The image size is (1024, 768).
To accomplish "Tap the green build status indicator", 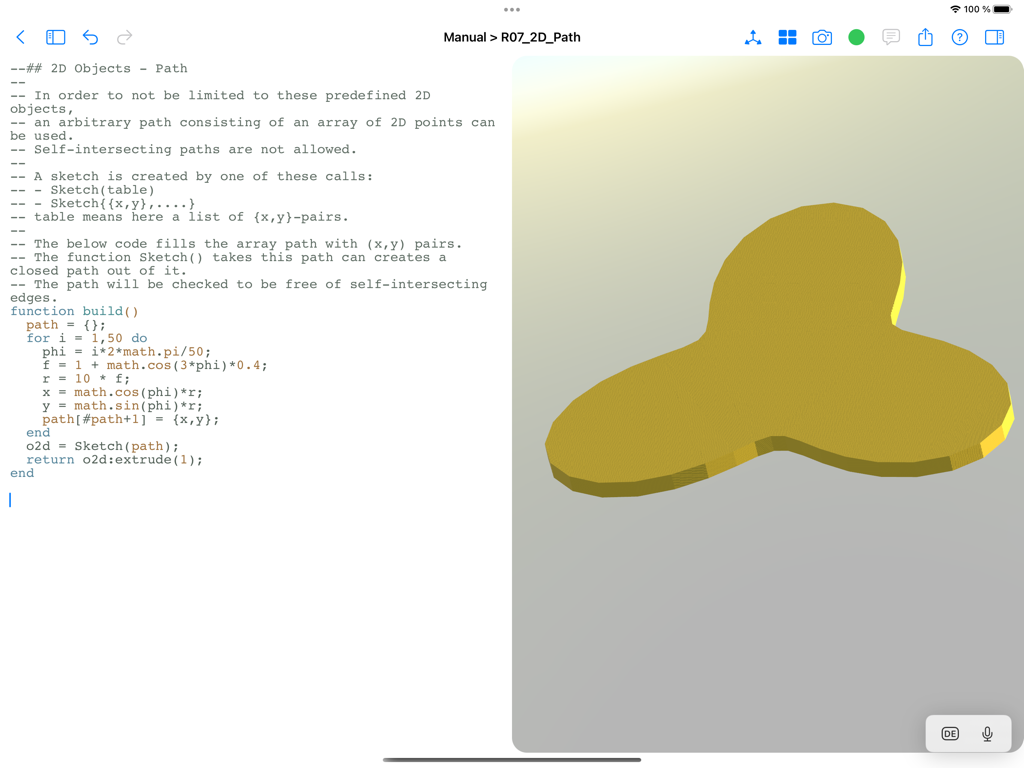I will coord(856,37).
